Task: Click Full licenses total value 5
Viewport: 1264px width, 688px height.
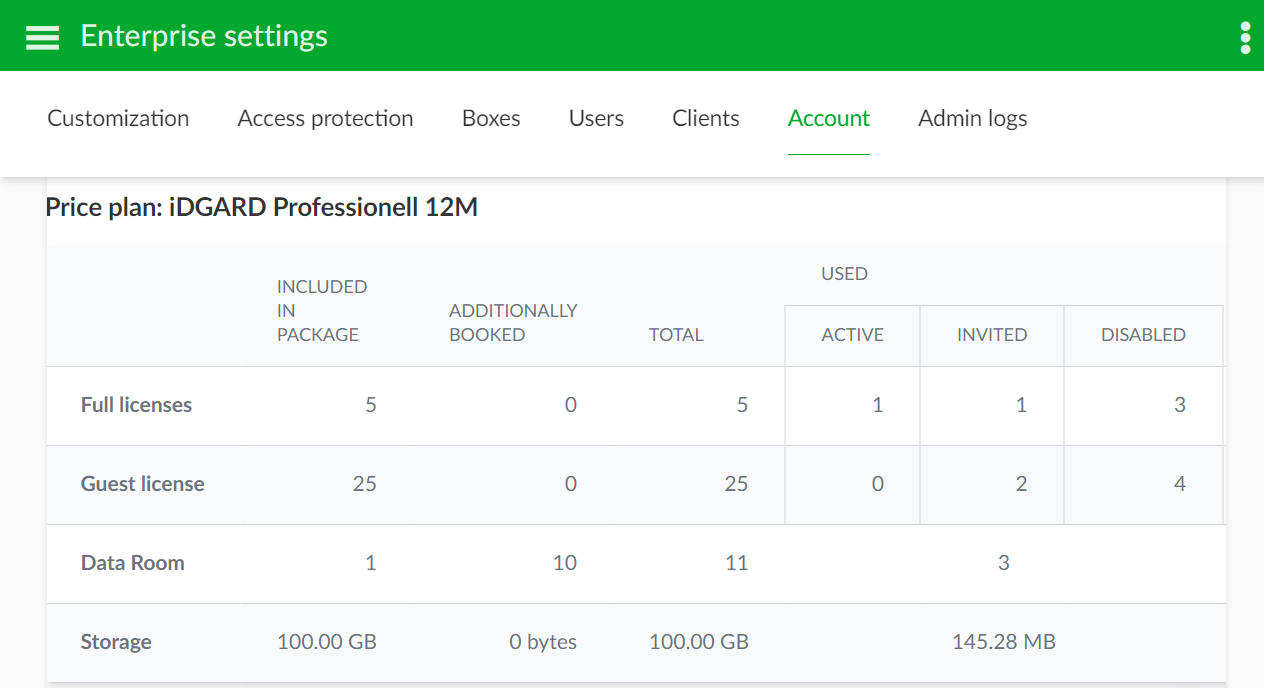Action: click(742, 405)
